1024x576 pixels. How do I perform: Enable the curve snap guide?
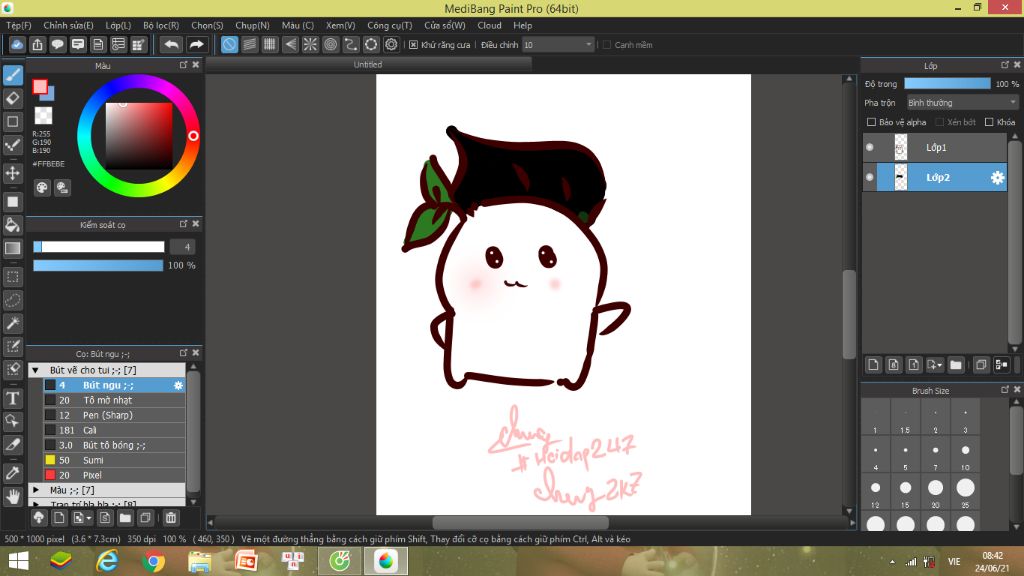(x=351, y=44)
